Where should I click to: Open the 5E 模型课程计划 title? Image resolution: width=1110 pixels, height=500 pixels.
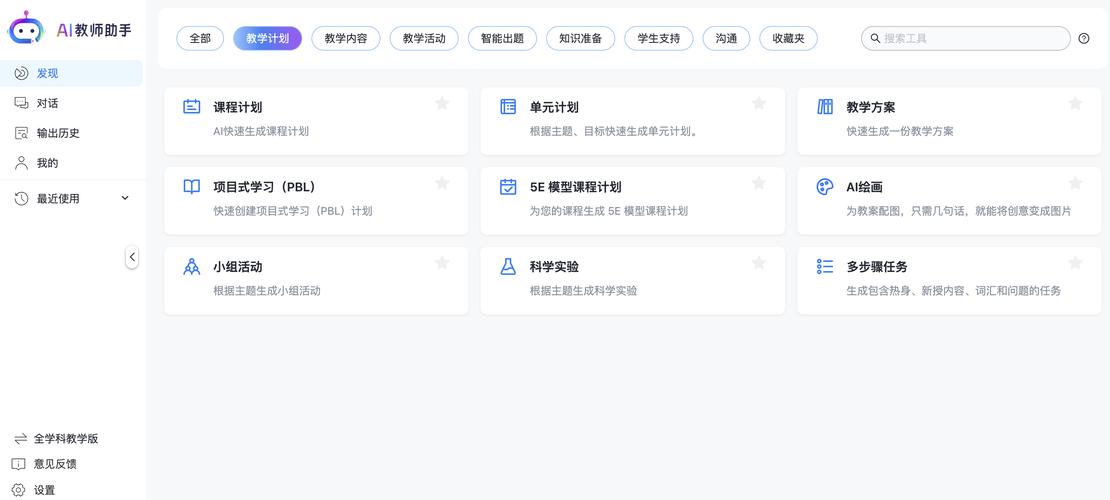(576, 188)
